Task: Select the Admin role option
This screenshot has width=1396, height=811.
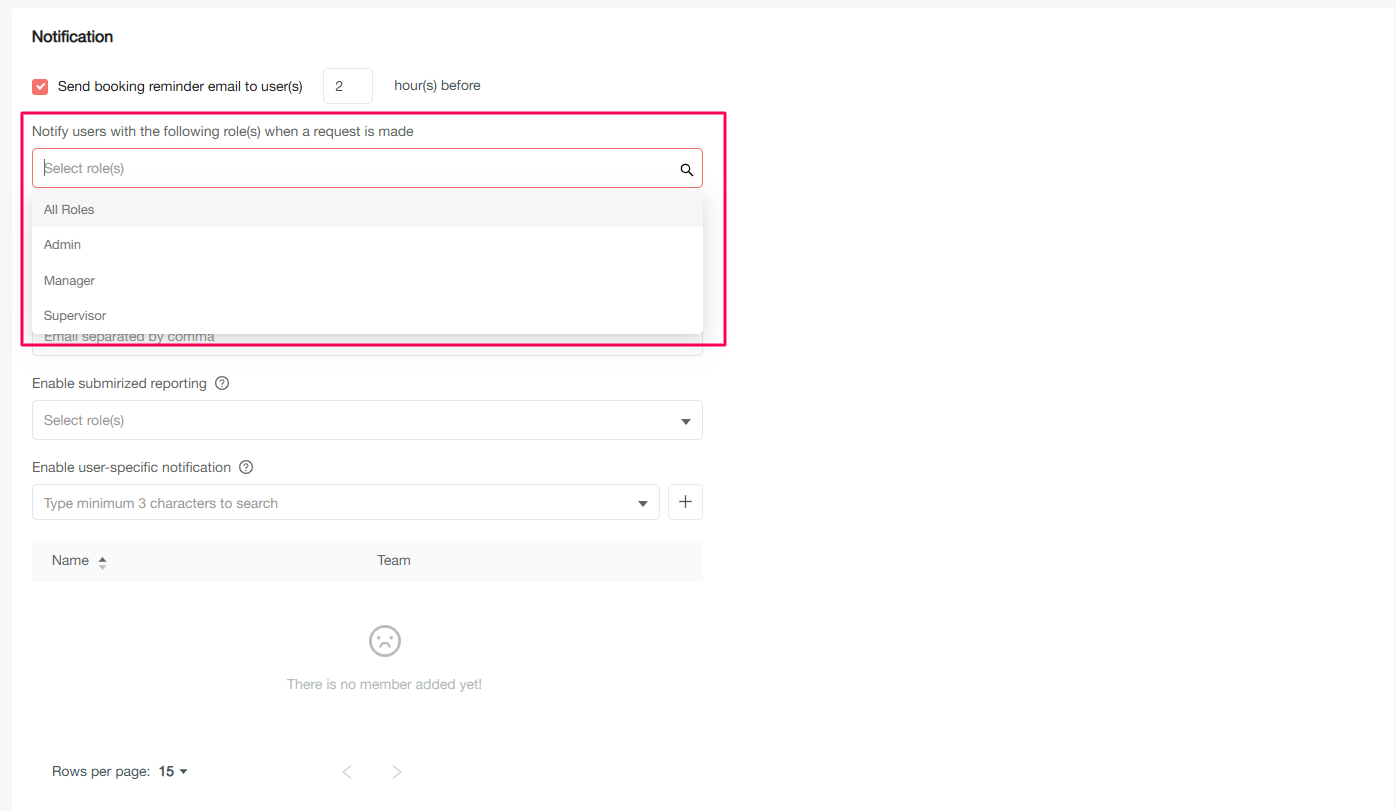Action: [62, 245]
